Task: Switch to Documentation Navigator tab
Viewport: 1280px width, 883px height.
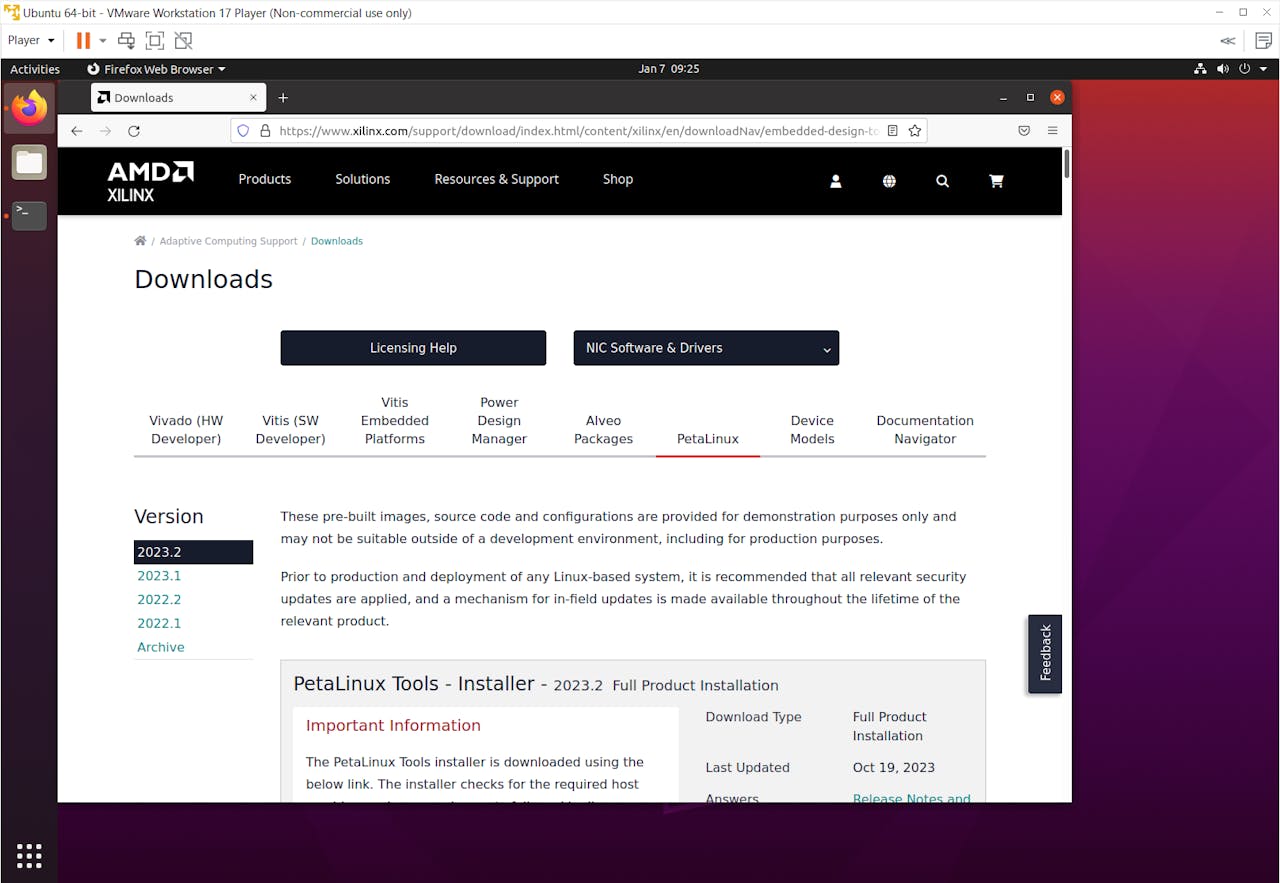Action: tap(925, 430)
